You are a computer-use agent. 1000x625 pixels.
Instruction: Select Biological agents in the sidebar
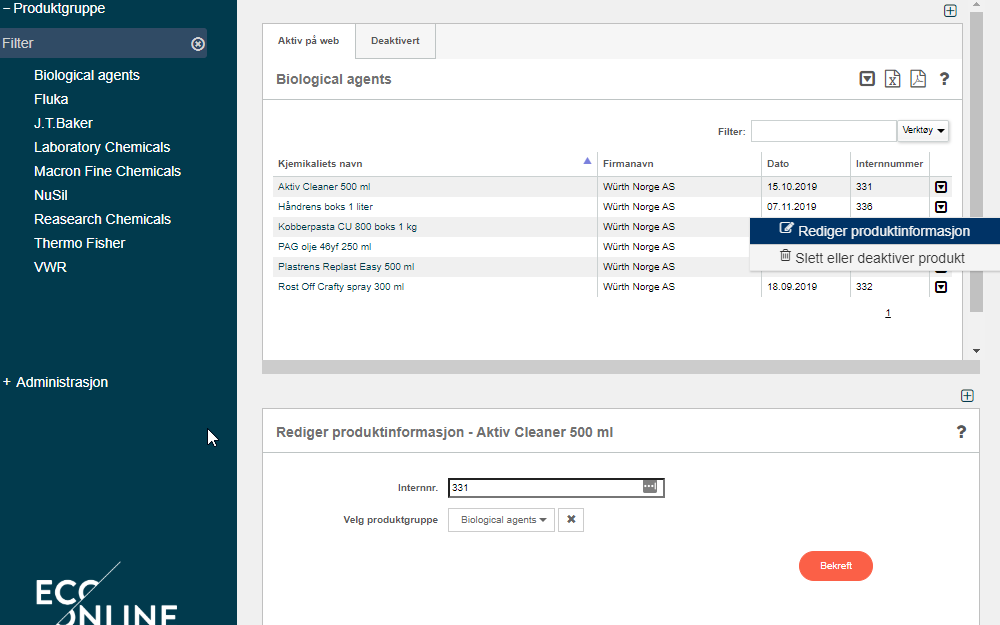(87, 75)
